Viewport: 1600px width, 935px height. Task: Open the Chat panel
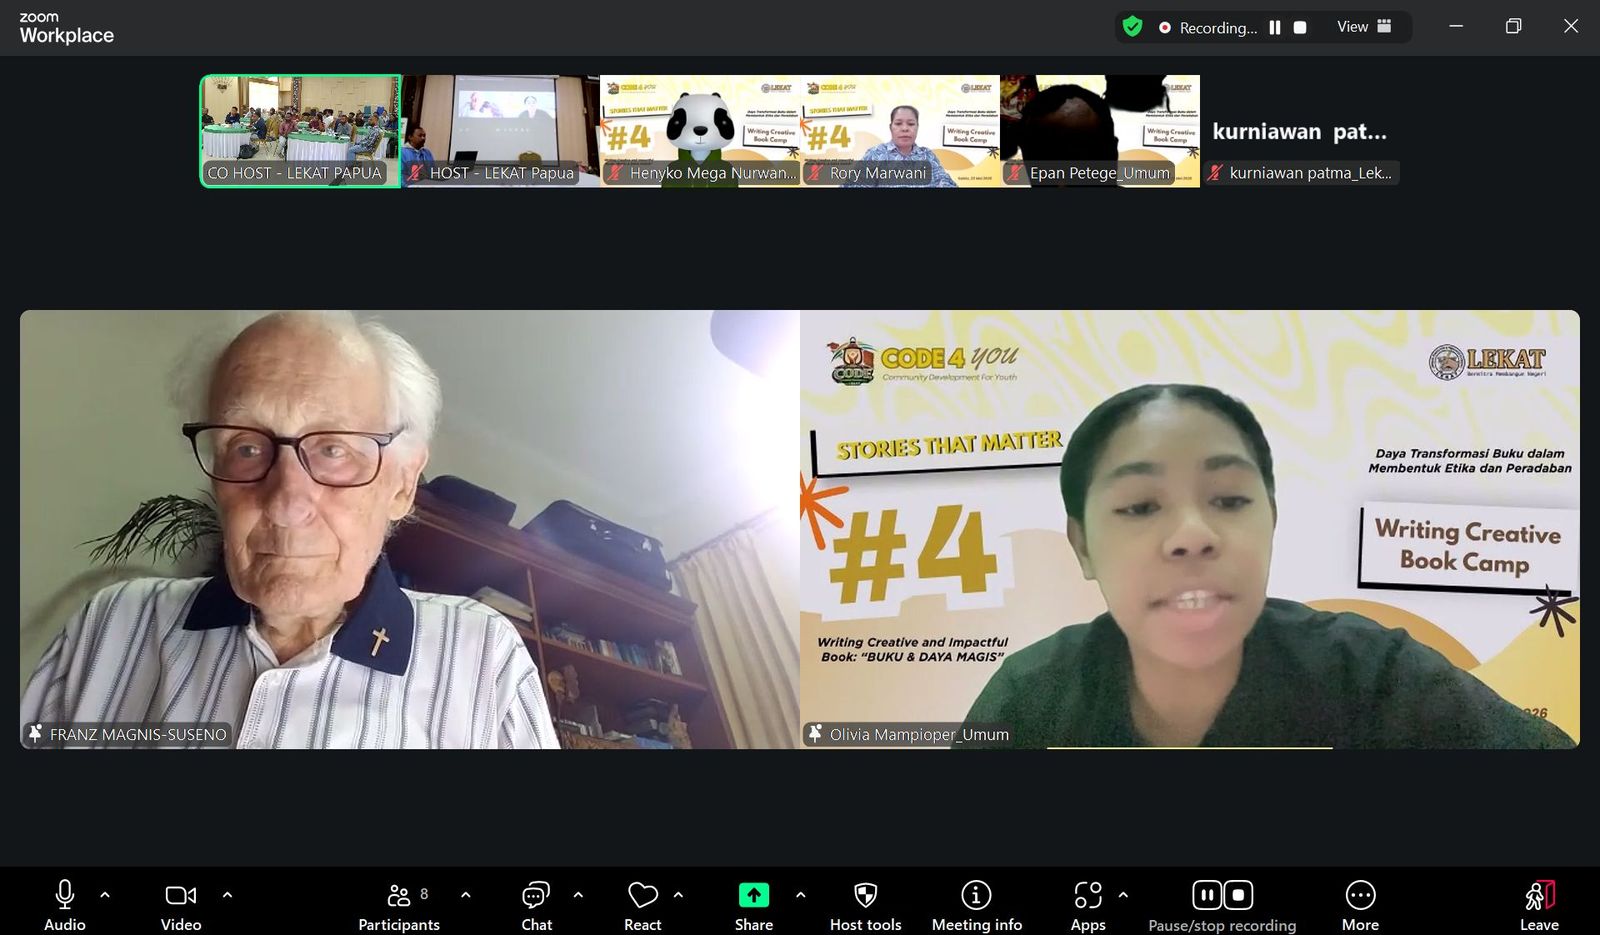click(536, 906)
